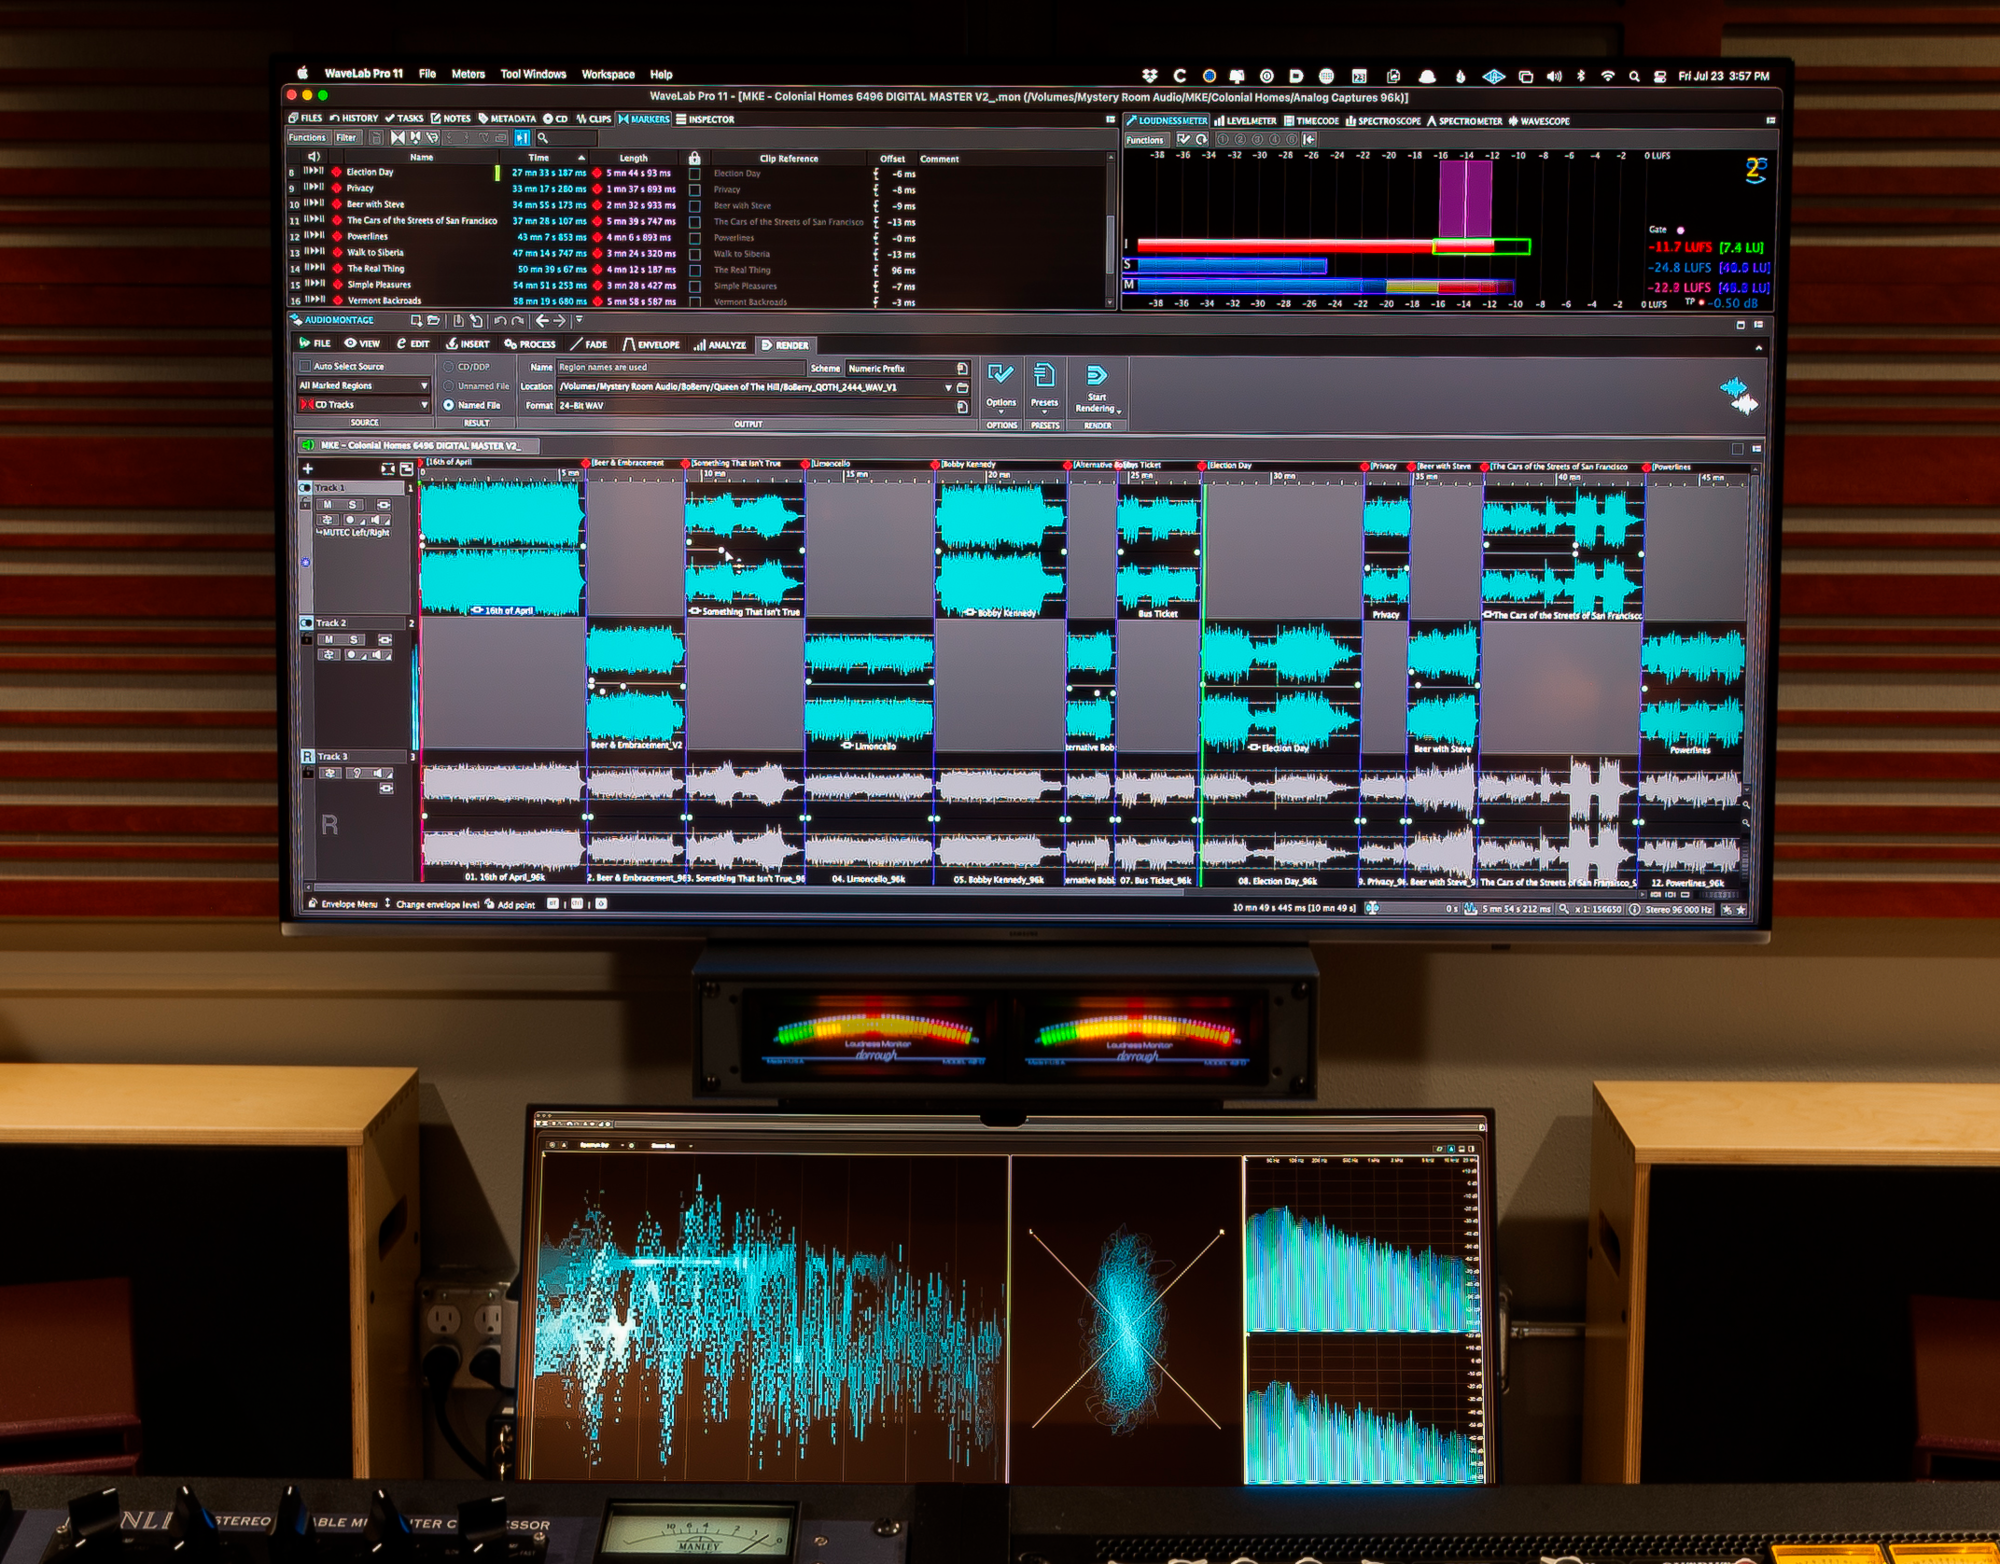Open the All Marked Regions dropdown
The width and height of the screenshot is (2000, 1564).
364,385
